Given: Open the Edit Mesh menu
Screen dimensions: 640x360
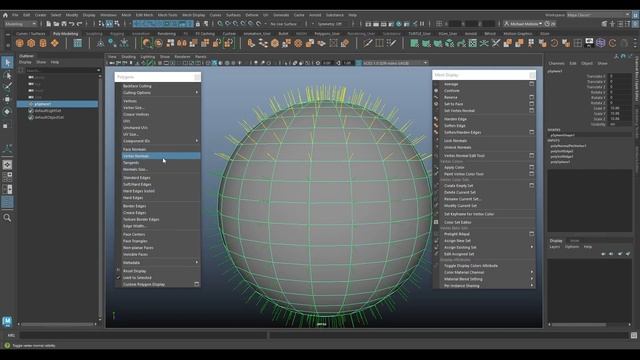Looking at the screenshot, I should [144, 15].
